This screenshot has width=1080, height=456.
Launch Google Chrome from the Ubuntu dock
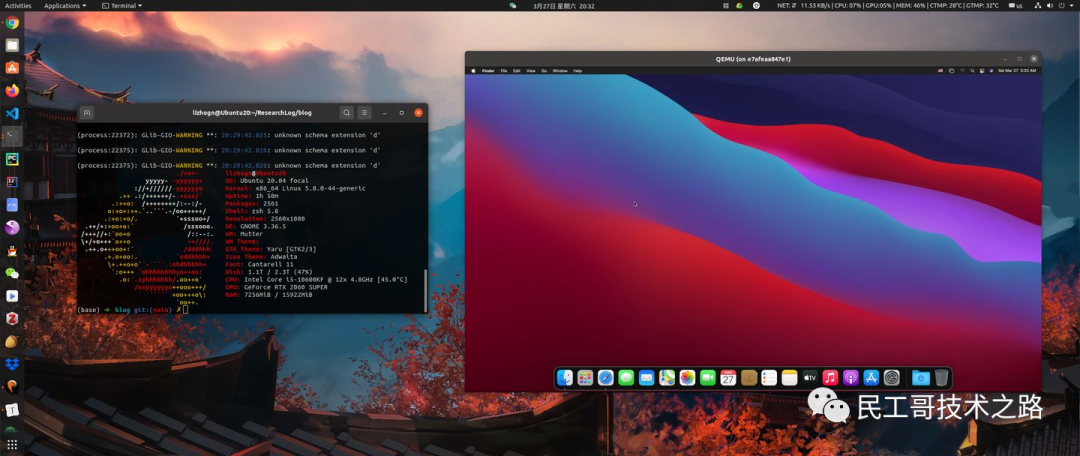(x=12, y=23)
